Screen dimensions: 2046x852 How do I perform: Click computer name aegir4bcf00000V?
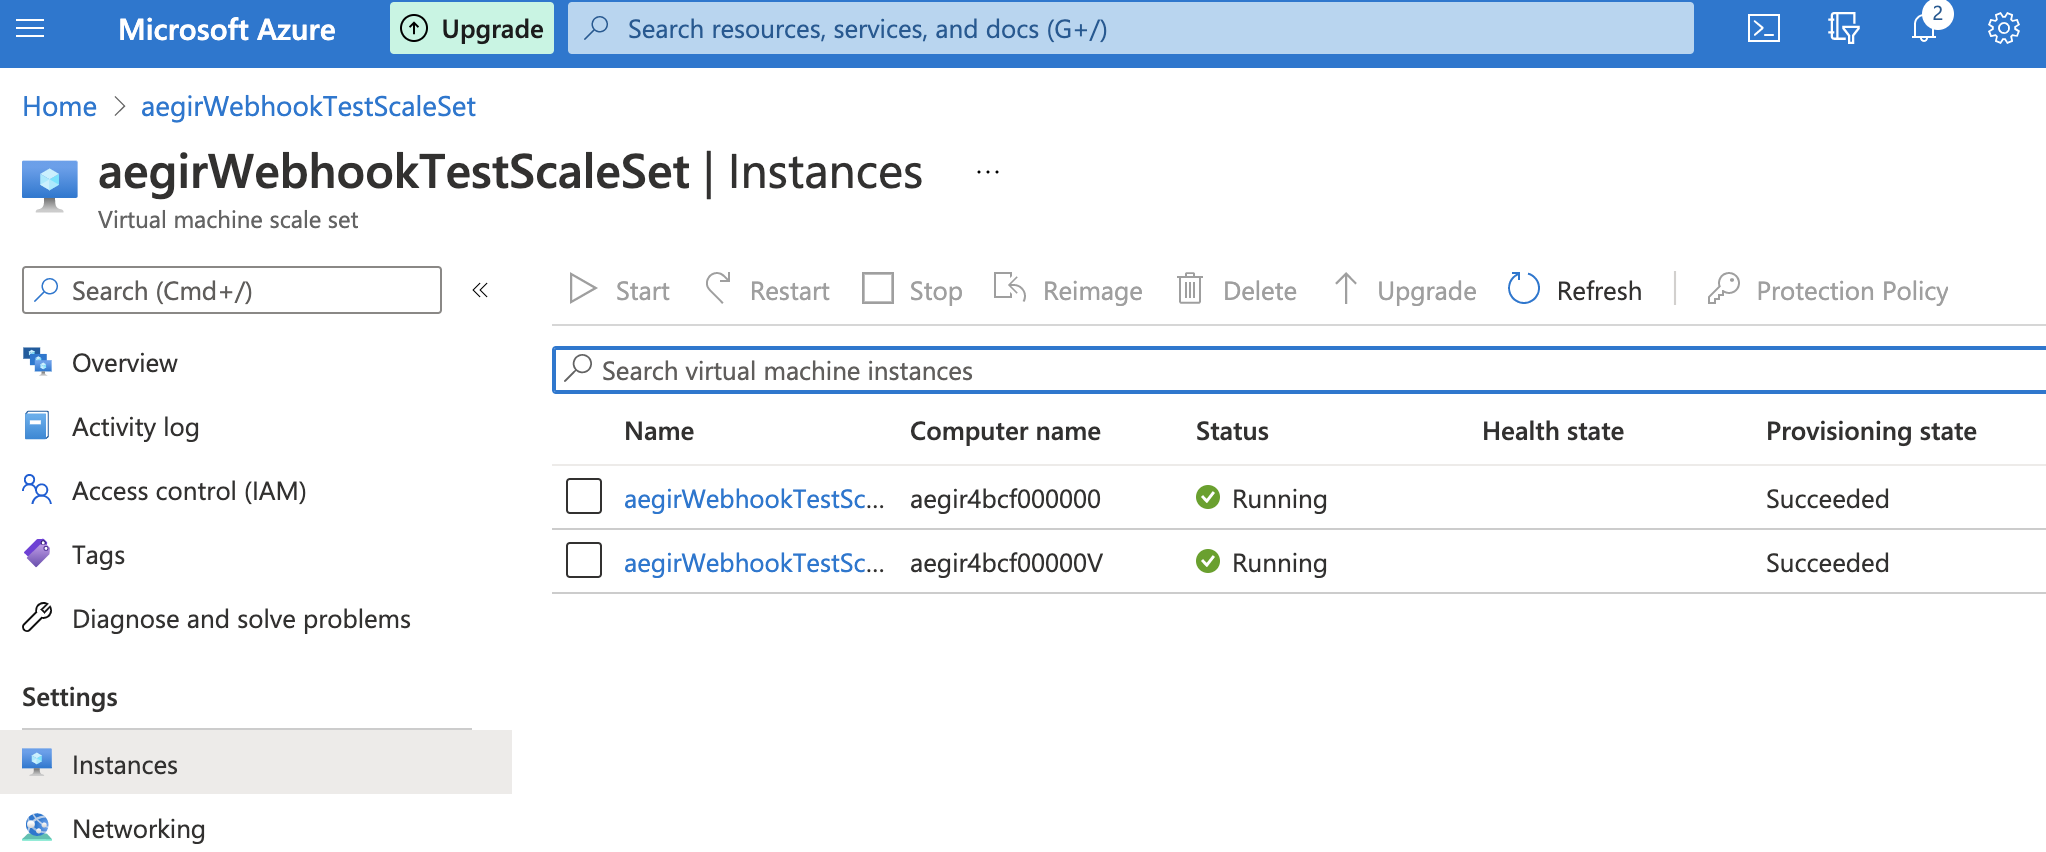tap(1006, 563)
